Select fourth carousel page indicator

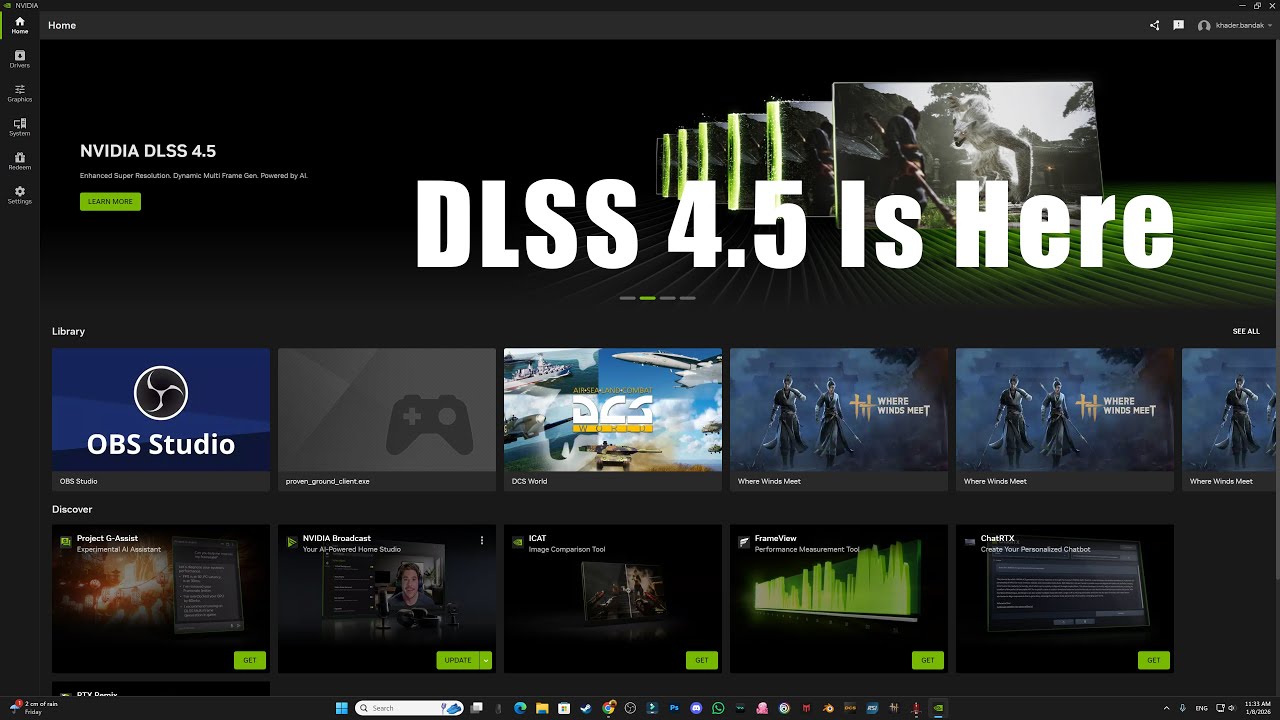(688, 298)
